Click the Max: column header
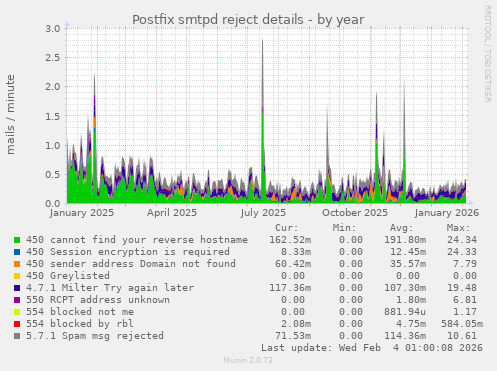 [x=459, y=228]
